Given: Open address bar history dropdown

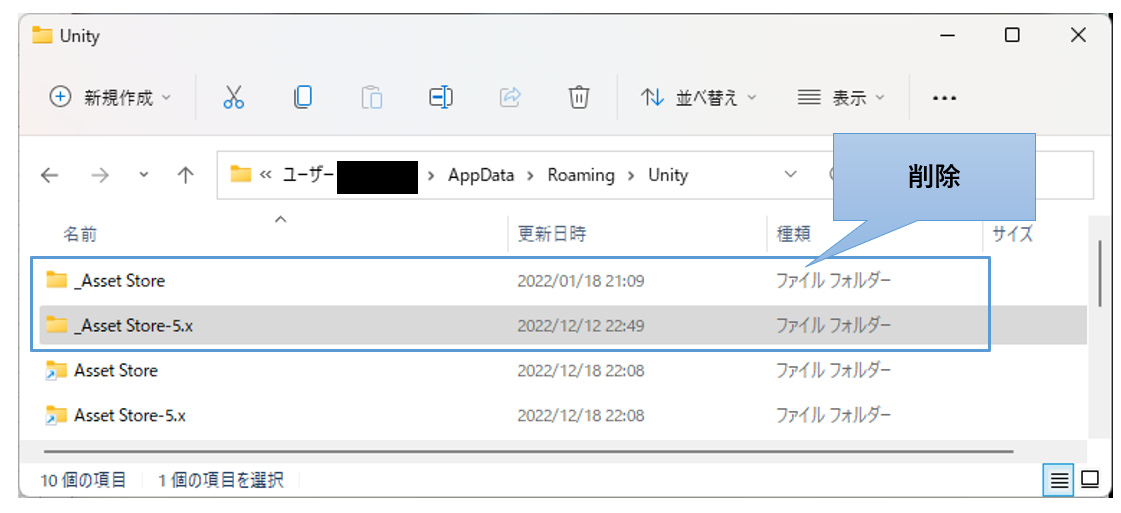Looking at the screenshot, I should pos(791,174).
